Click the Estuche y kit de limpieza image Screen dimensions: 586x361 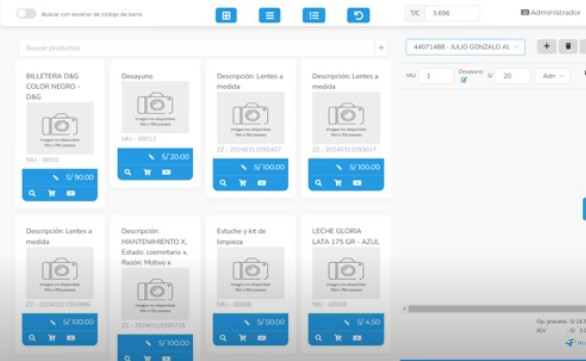tap(250, 273)
